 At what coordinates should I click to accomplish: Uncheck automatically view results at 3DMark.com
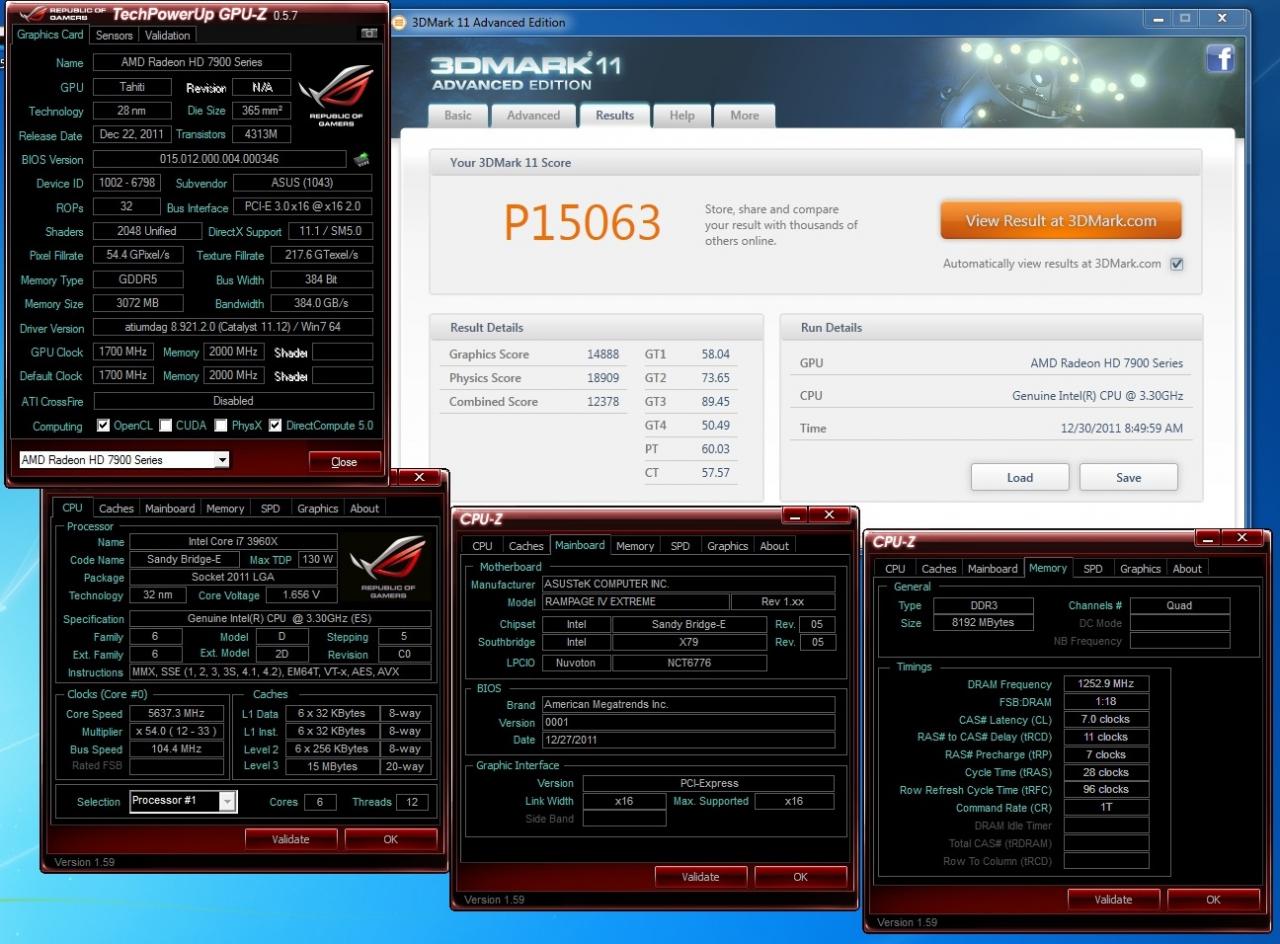click(x=1177, y=264)
